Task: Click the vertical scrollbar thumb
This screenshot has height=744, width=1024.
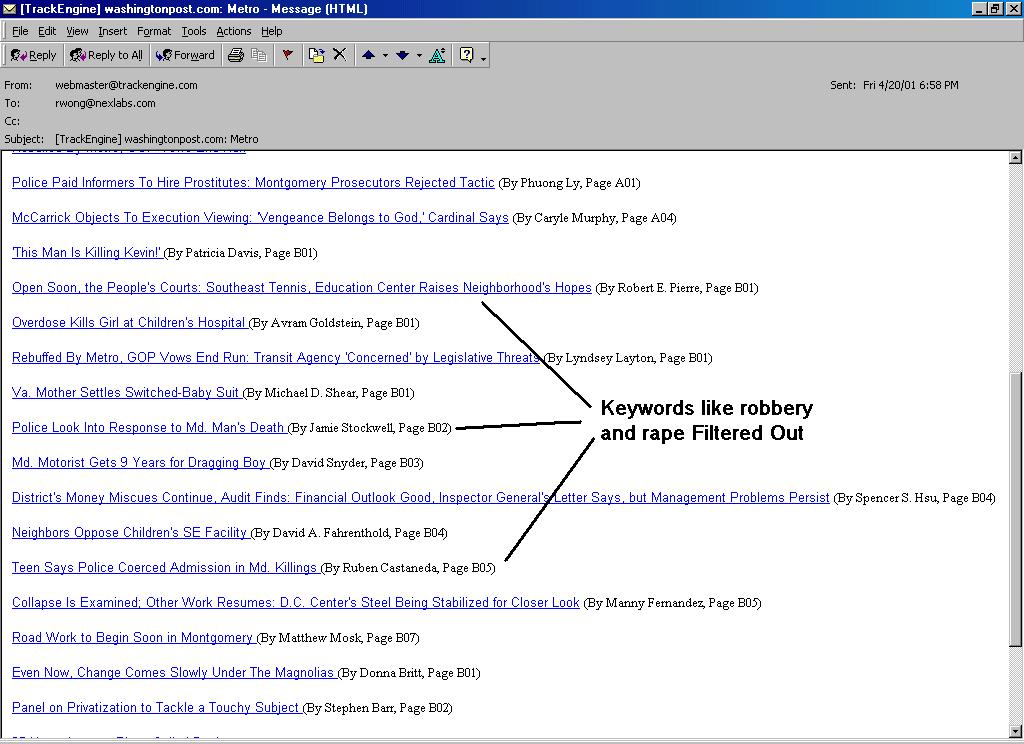Action: tap(1016, 508)
